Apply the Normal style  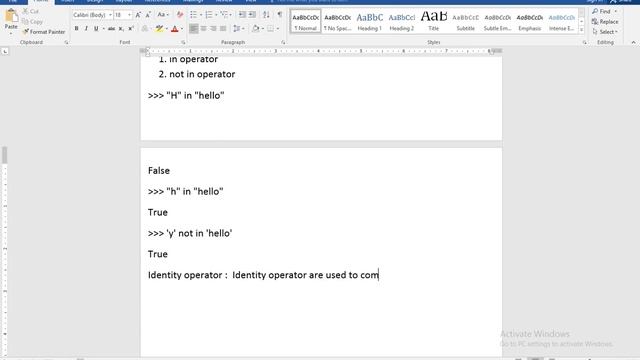(306, 21)
